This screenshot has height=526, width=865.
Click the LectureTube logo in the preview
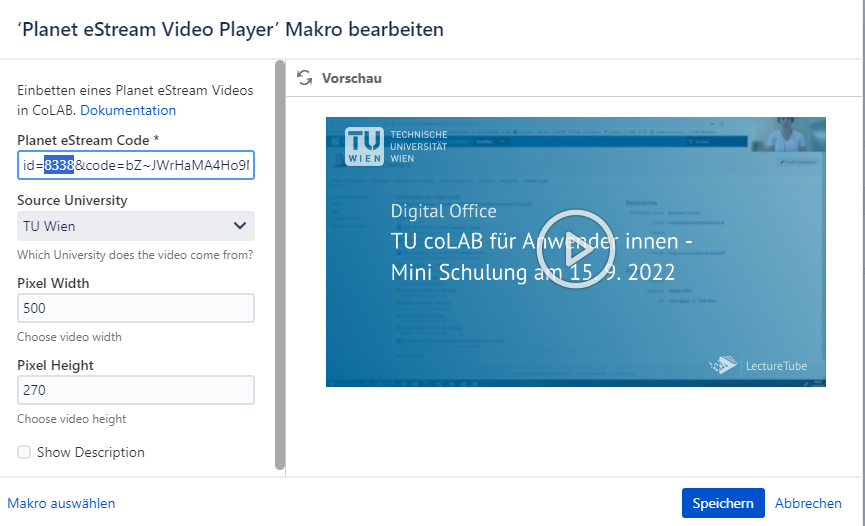(758, 365)
